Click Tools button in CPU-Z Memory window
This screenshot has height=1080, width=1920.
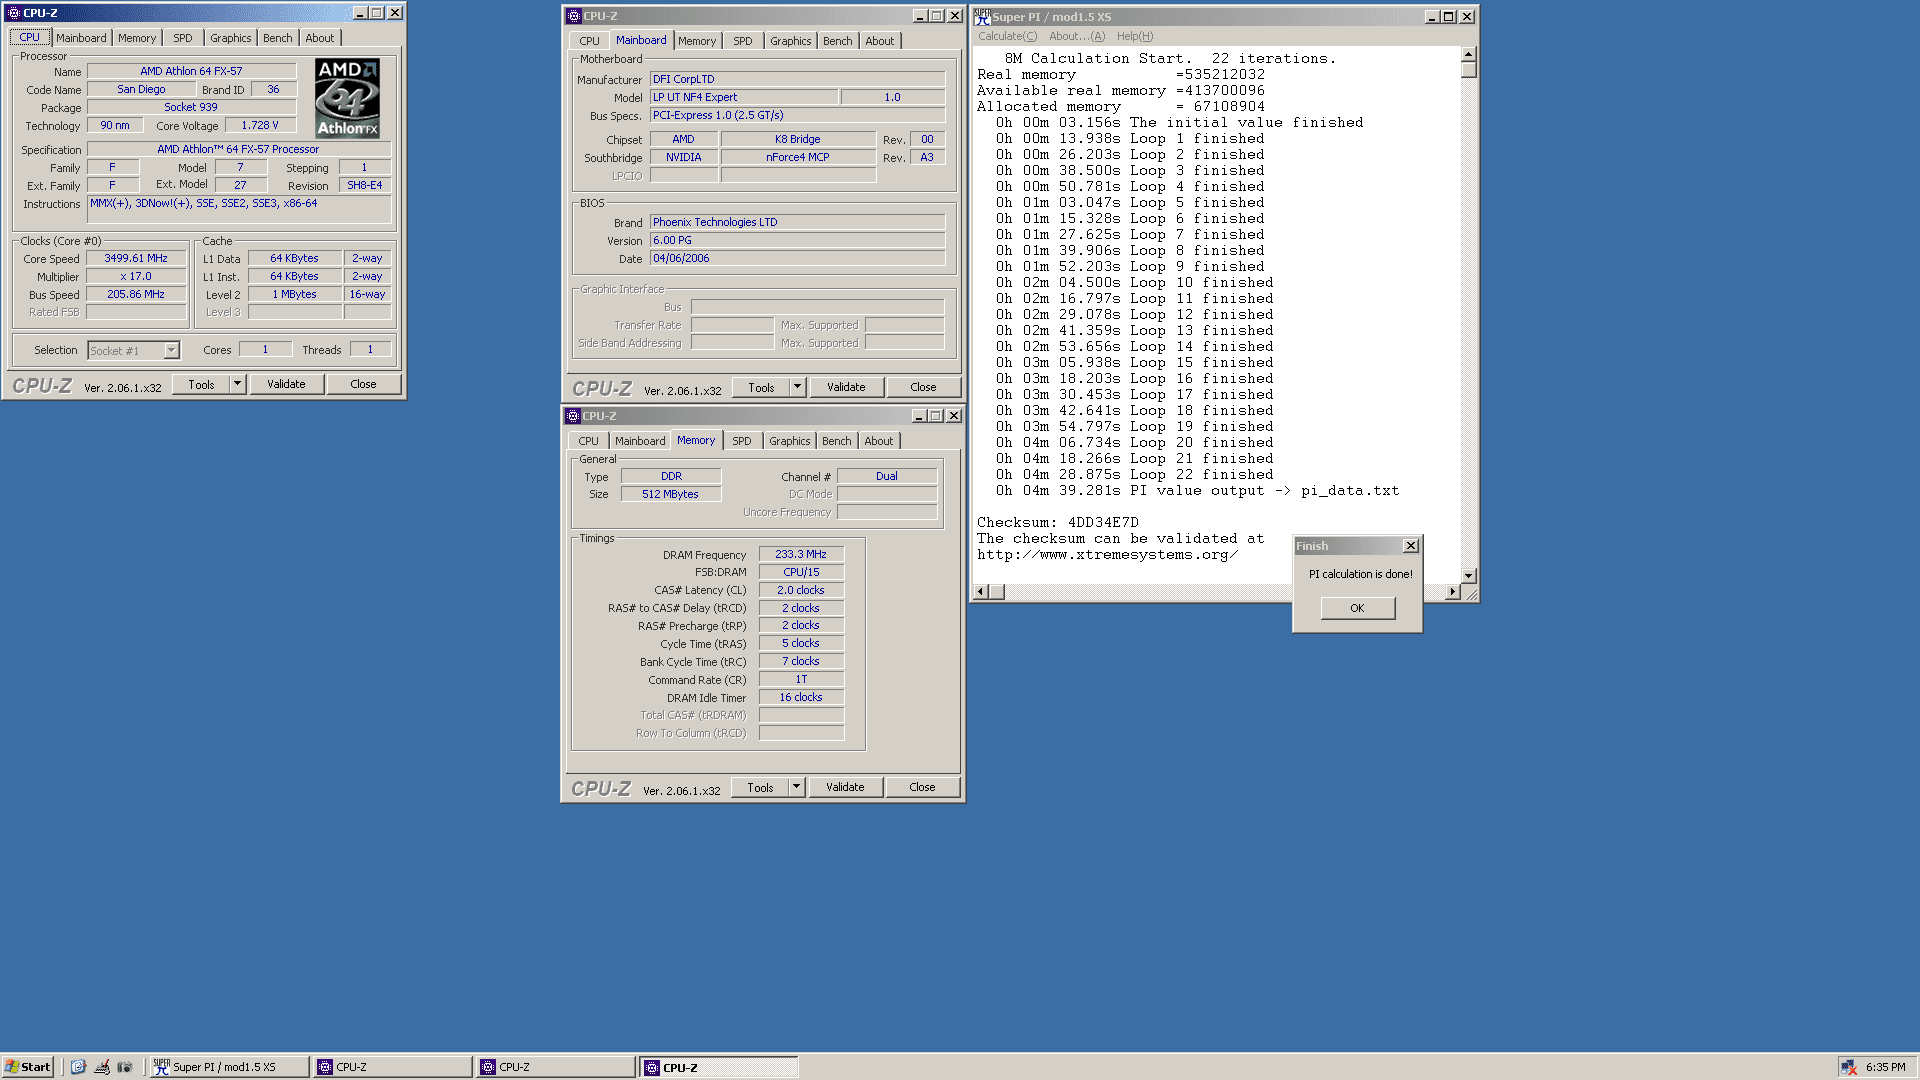click(x=760, y=787)
